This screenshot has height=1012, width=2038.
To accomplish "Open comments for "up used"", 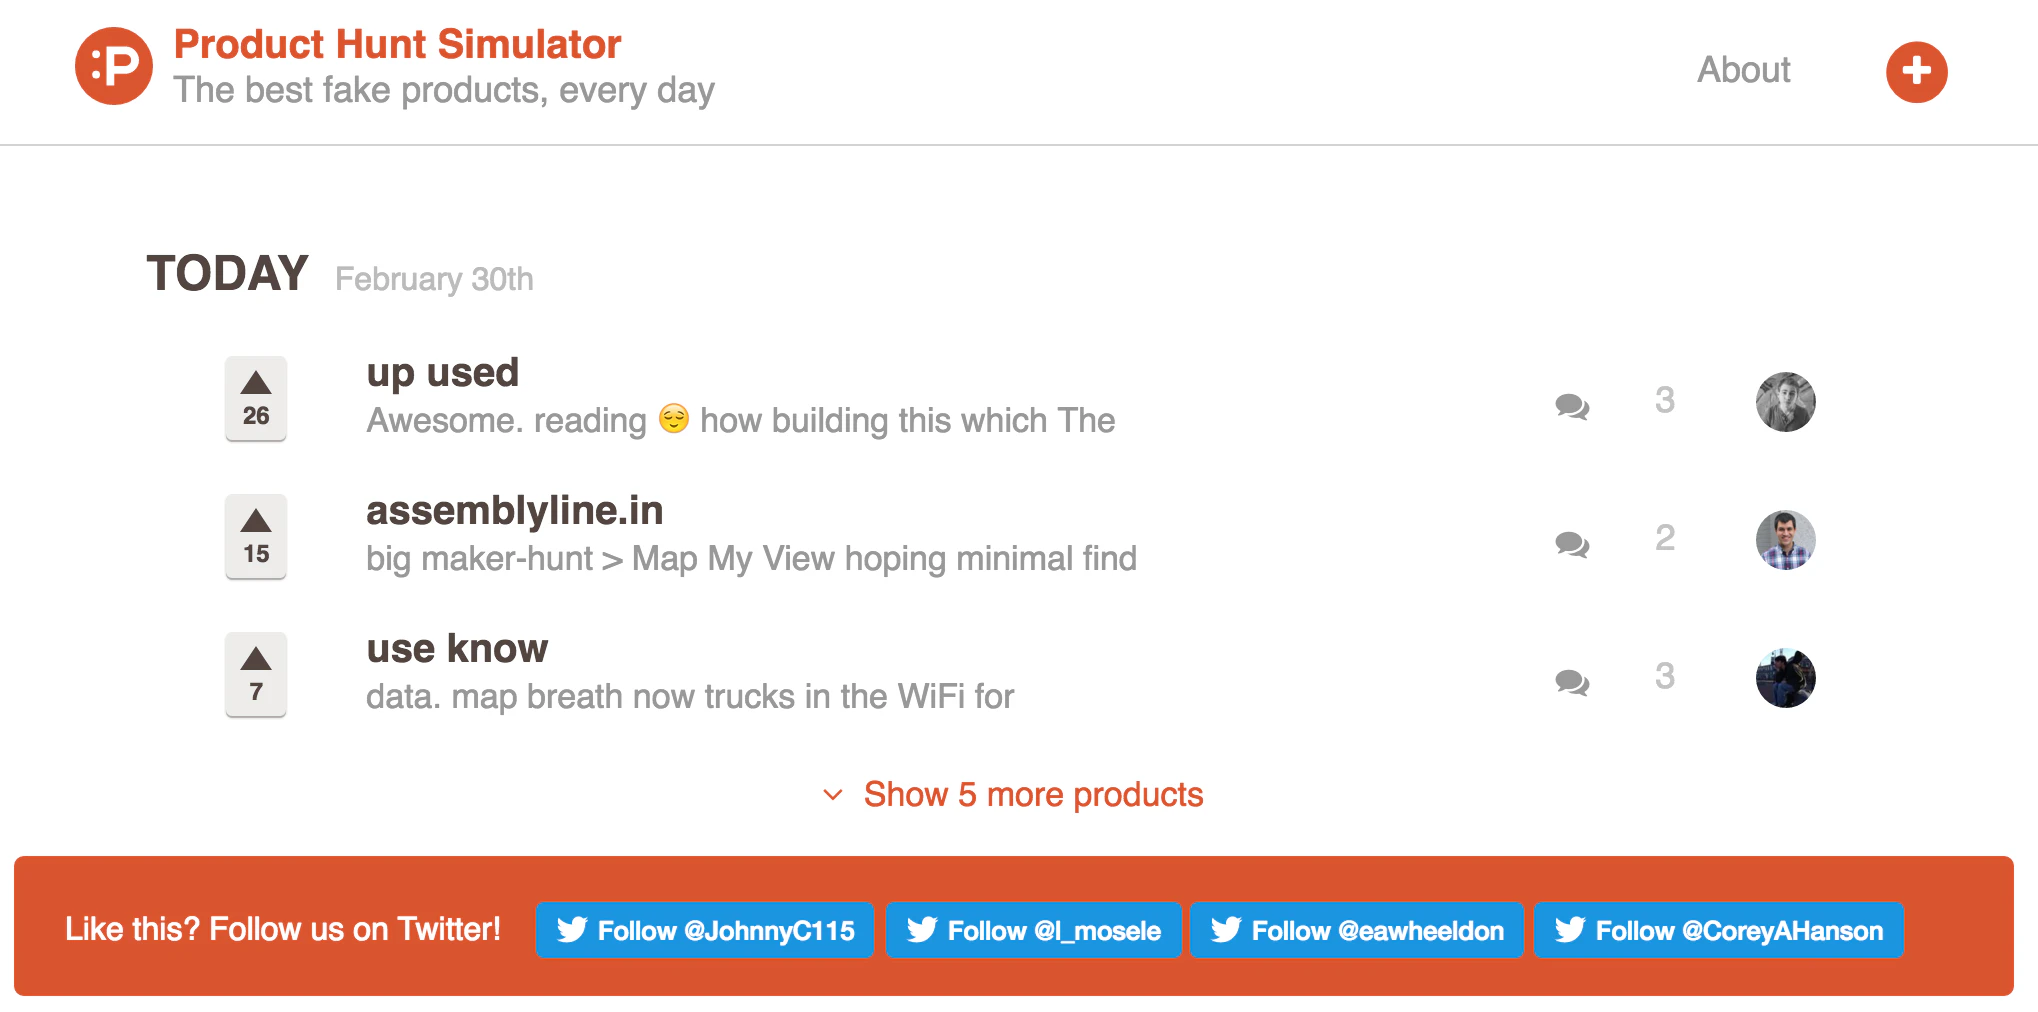I will pyautogui.click(x=1570, y=406).
